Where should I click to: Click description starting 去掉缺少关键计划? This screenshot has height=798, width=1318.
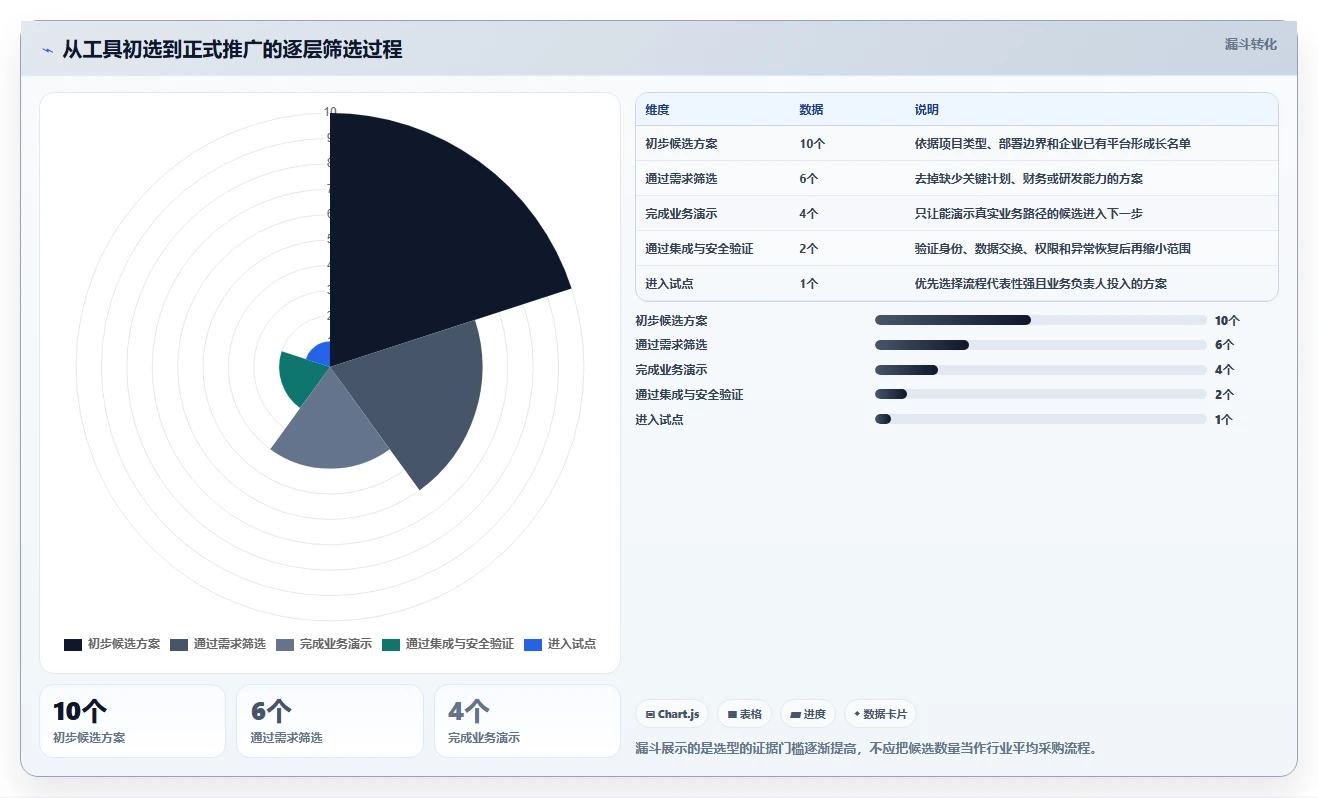click(1028, 179)
